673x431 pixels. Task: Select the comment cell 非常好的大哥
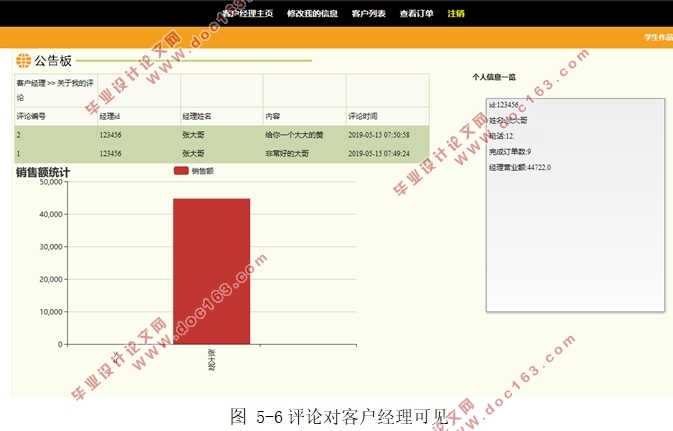(287, 153)
